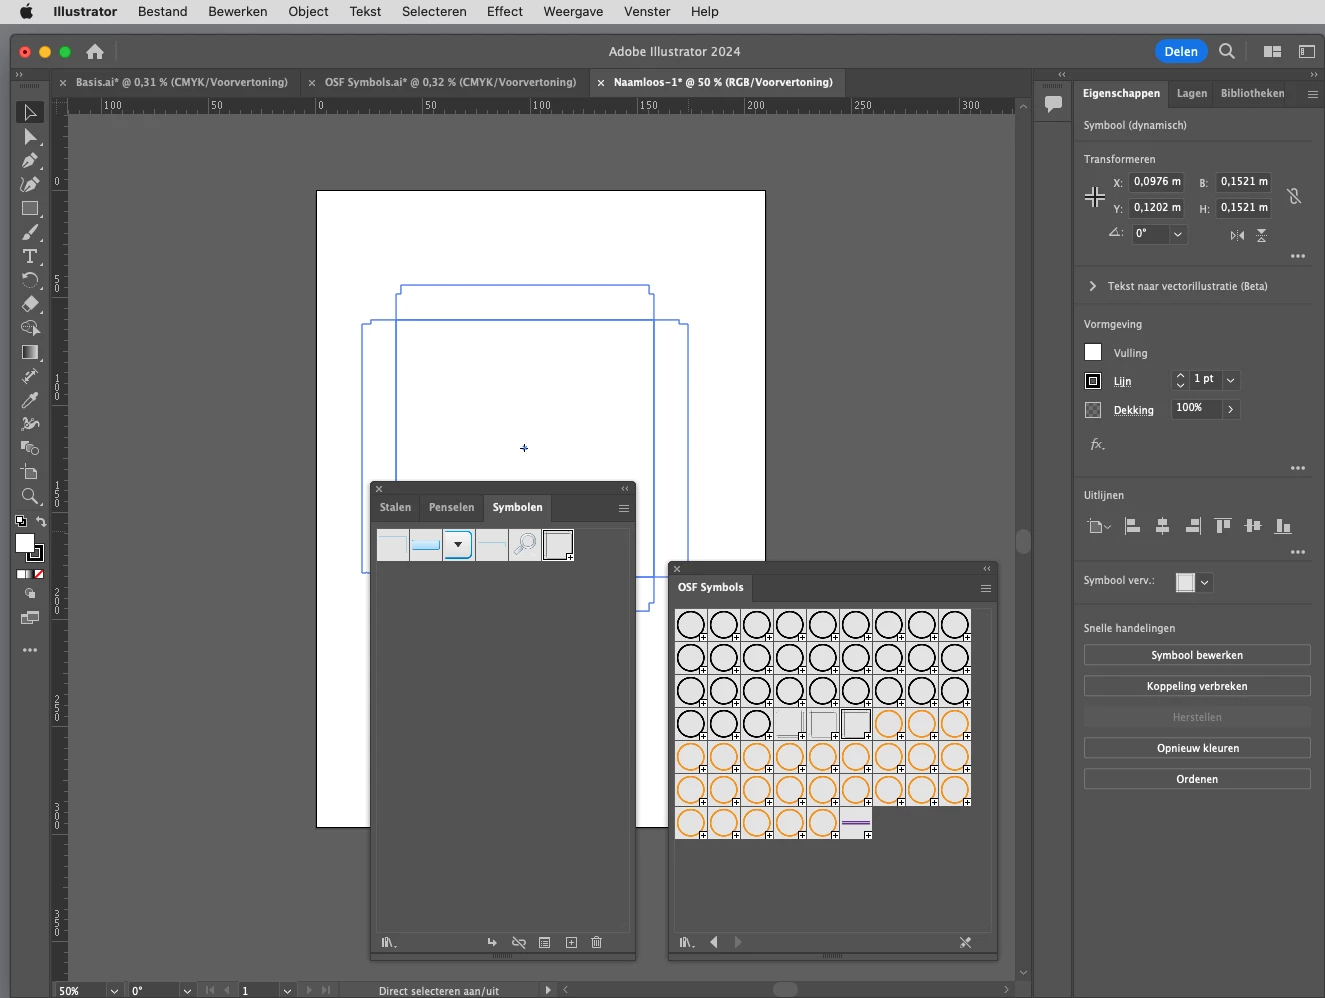This screenshot has width=1325, height=998.
Task: Toggle drawing mode icon in toolbar
Action: click(30, 594)
